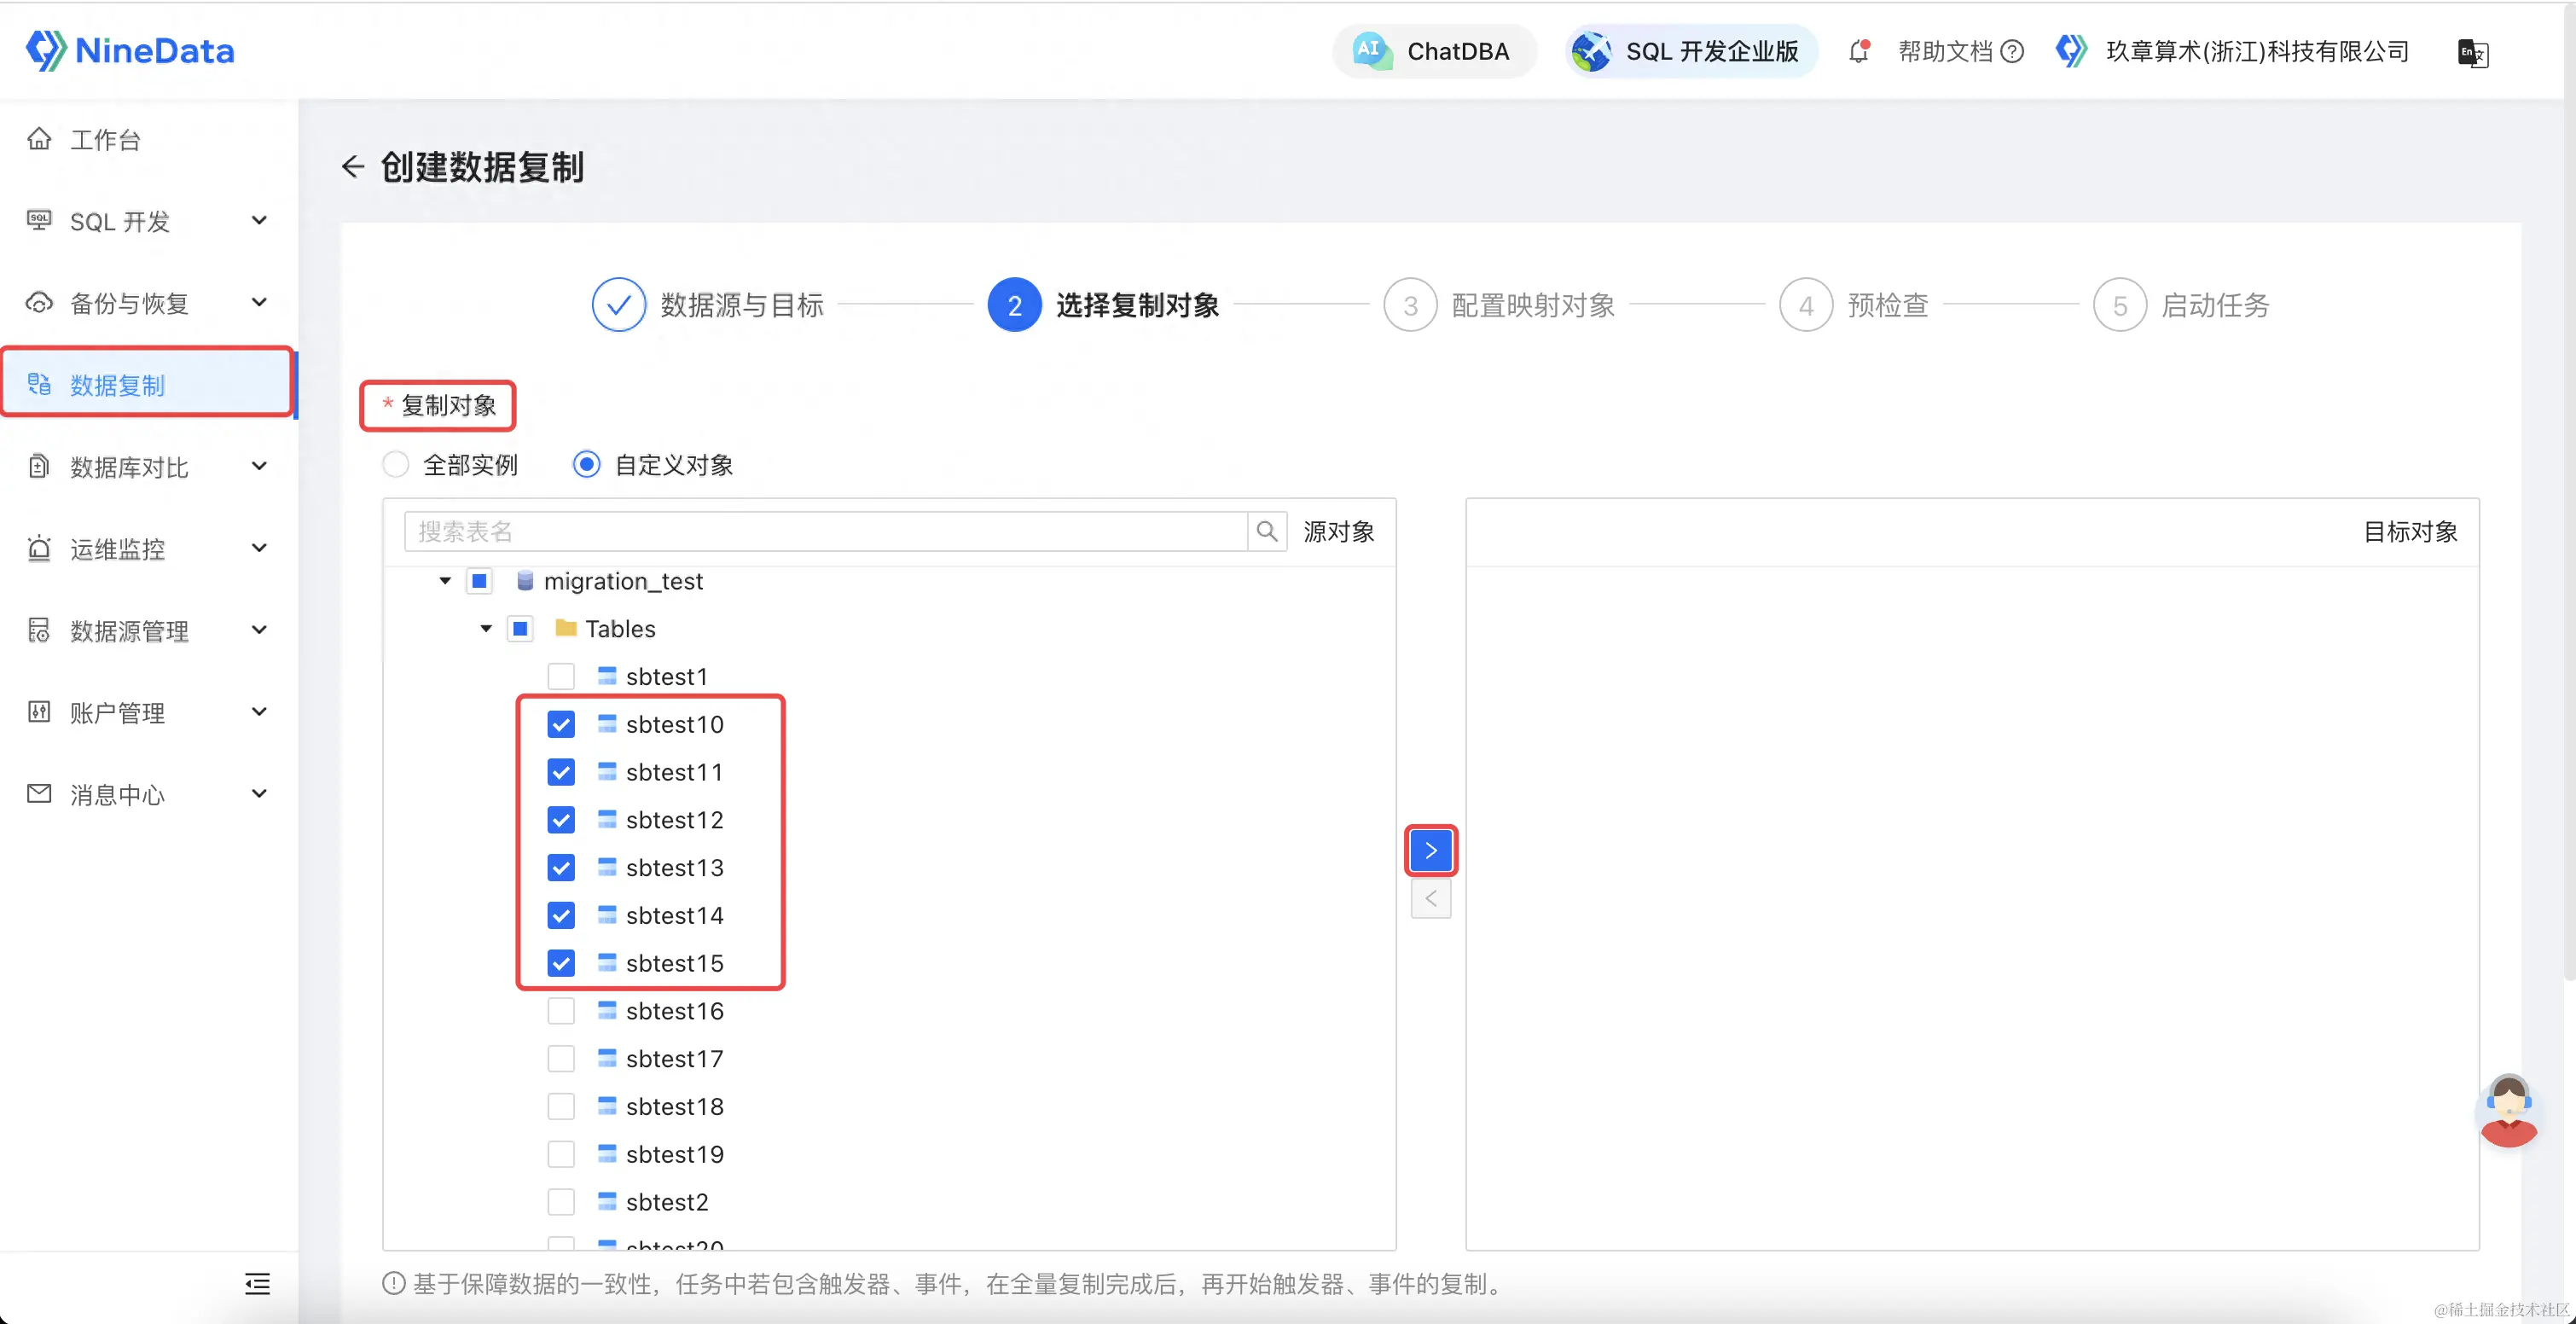The height and width of the screenshot is (1324, 2576).
Task: Move selected tables right with arrow button
Action: (1431, 850)
